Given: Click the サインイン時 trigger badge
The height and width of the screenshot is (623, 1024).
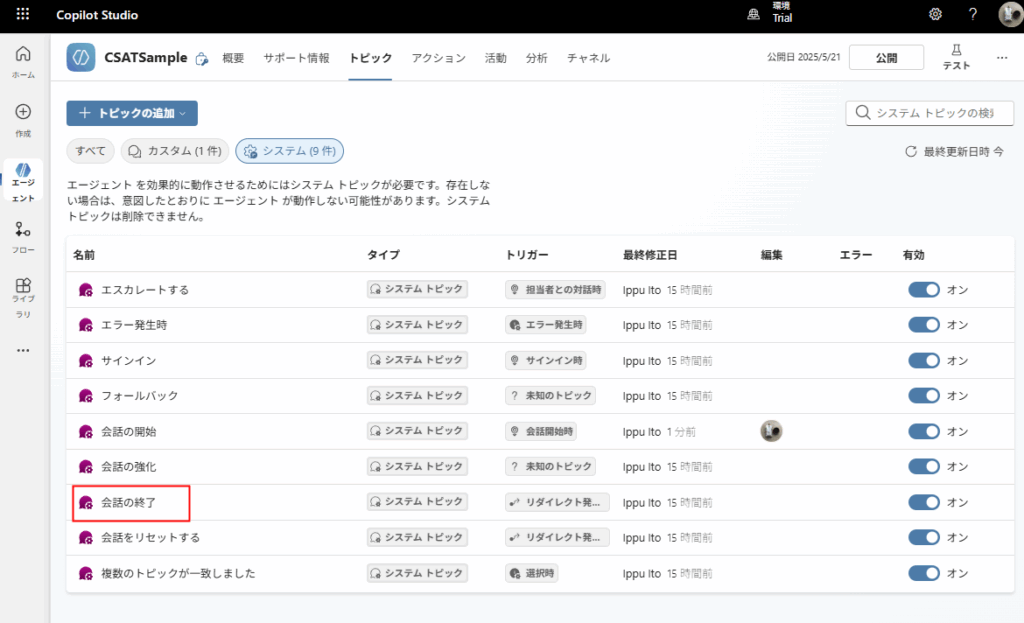Looking at the screenshot, I should [545, 360].
